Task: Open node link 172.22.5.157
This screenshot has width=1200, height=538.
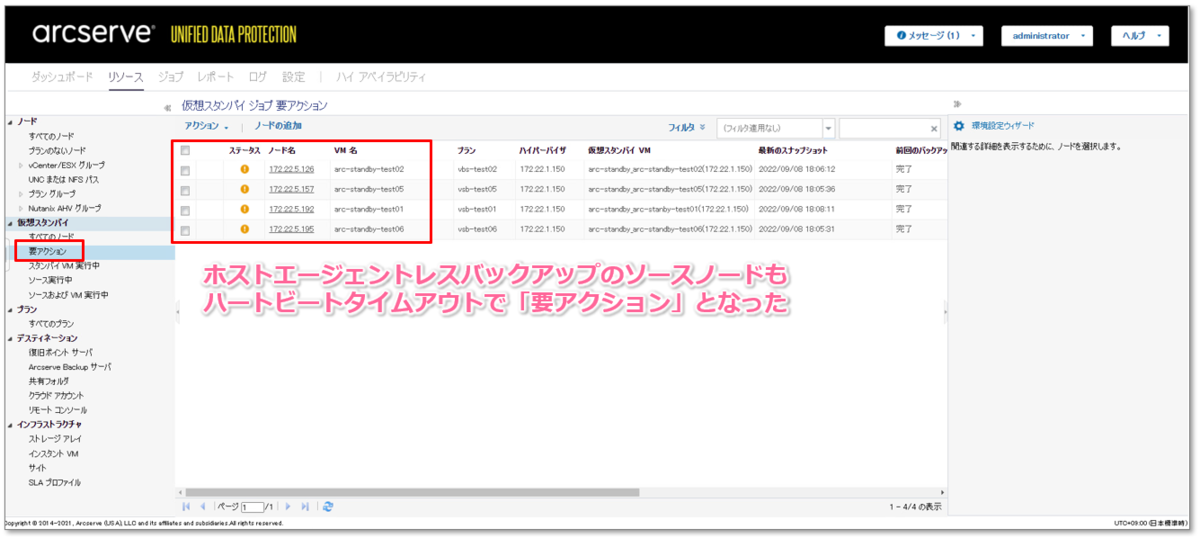Action: (291, 189)
